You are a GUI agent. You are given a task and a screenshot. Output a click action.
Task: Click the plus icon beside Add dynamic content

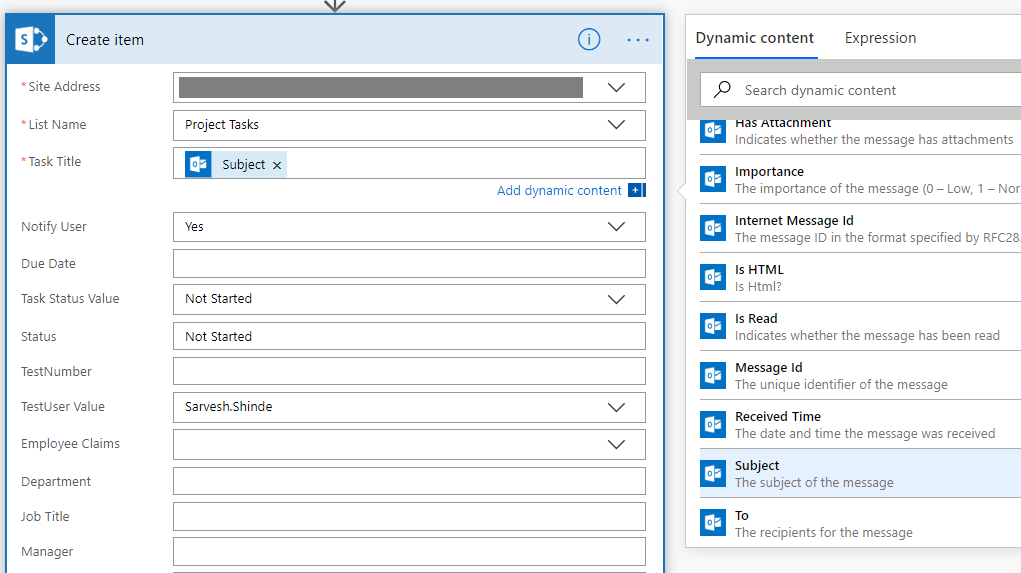pyautogui.click(x=636, y=190)
